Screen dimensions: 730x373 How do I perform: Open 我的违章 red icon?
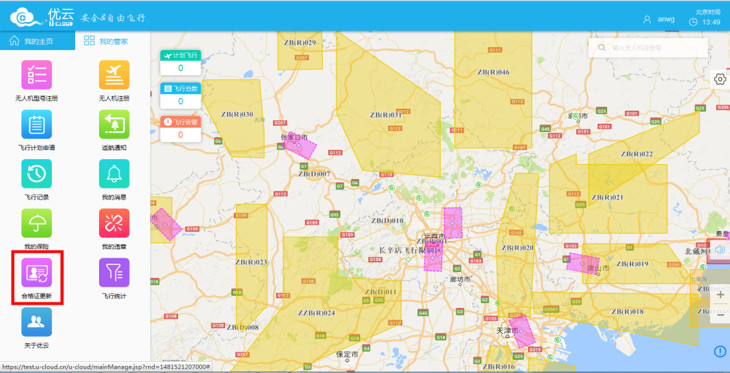point(114,223)
